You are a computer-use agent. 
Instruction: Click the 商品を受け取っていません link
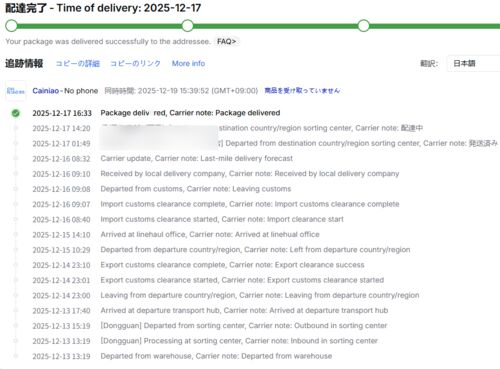pyautogui.click(x=302, y=91)
